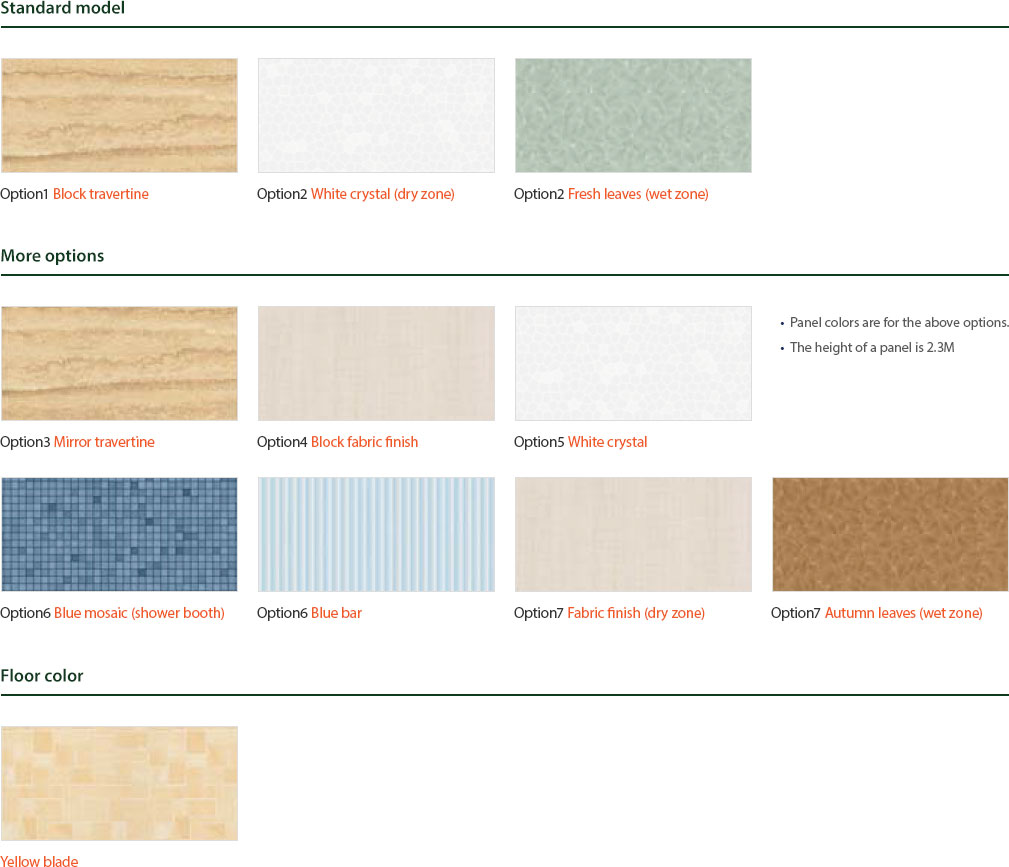
Task: Choose the Autumn leaves brown swatch image
Action: (890, 534)
